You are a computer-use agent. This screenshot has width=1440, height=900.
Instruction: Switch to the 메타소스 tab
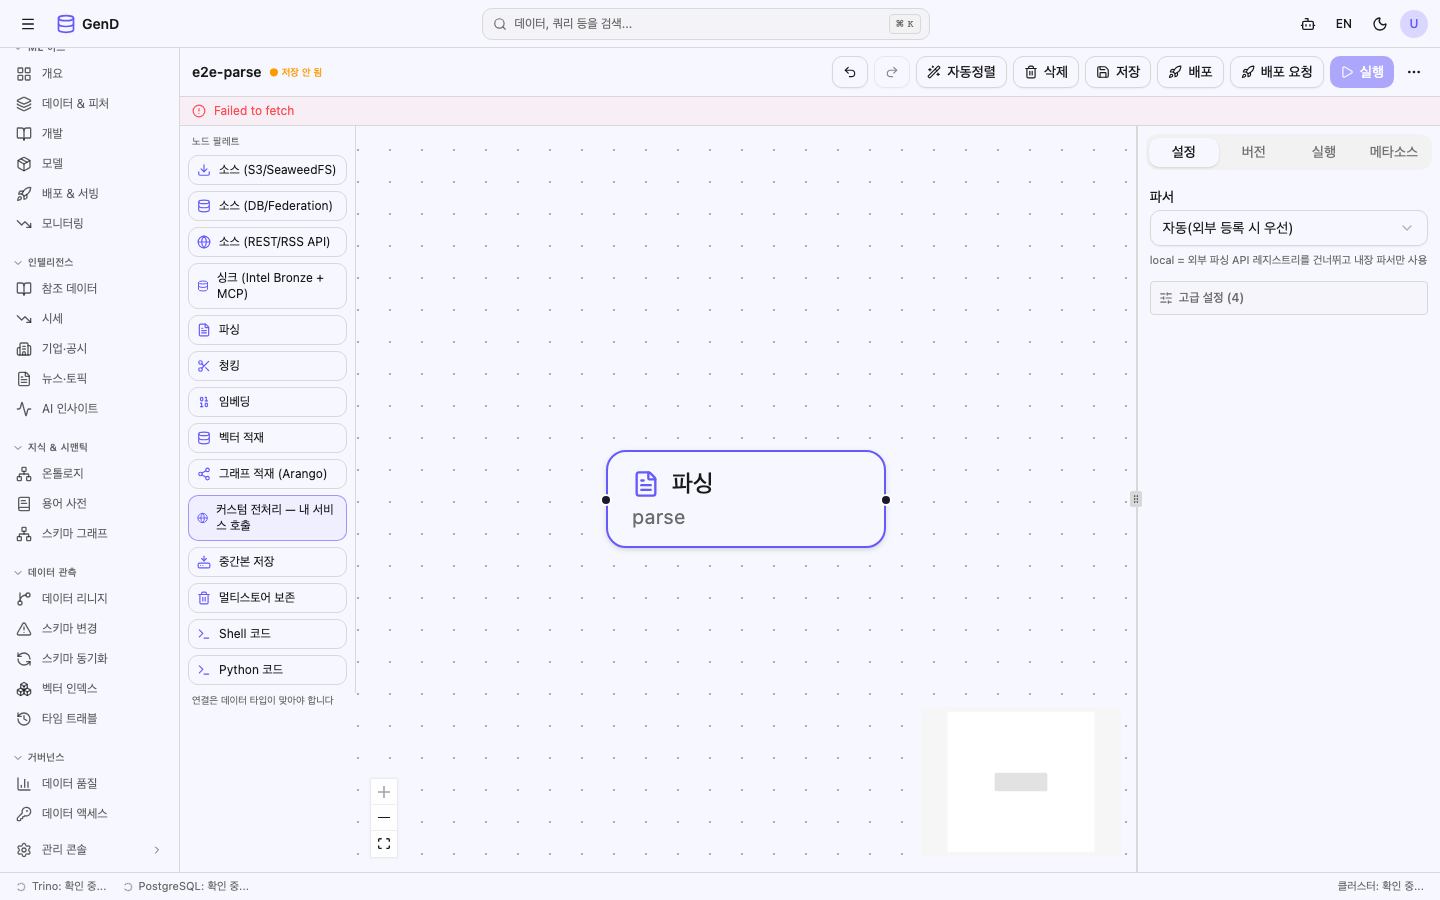pos(1394,152)
